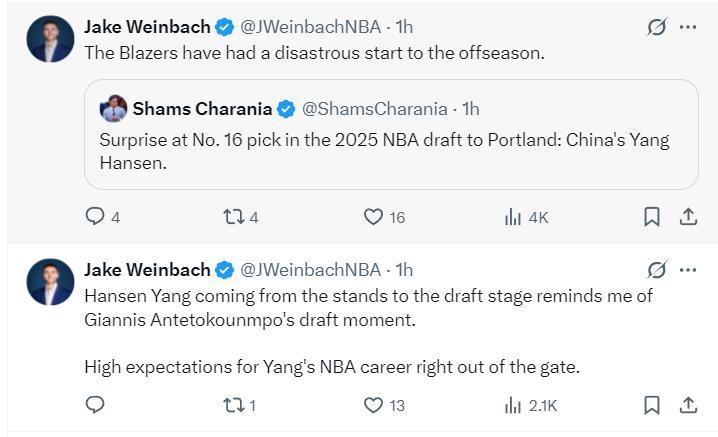Repost the Blazers disastrous offseason tweet
Image resolution: width=718 pixels, height=437 pixels.
click(x=233, y=217)
